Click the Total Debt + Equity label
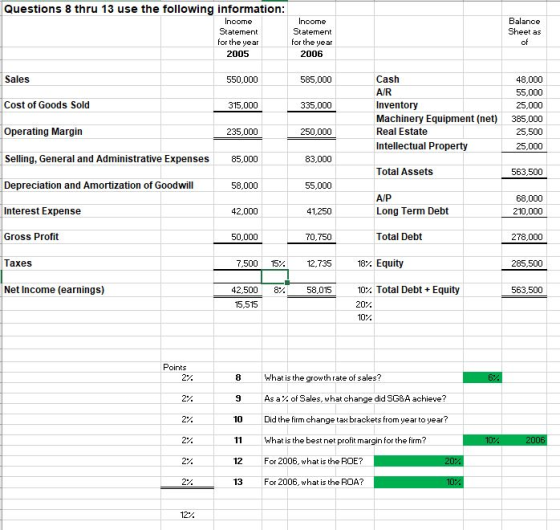560x530 pixels. tap(418, 290)
